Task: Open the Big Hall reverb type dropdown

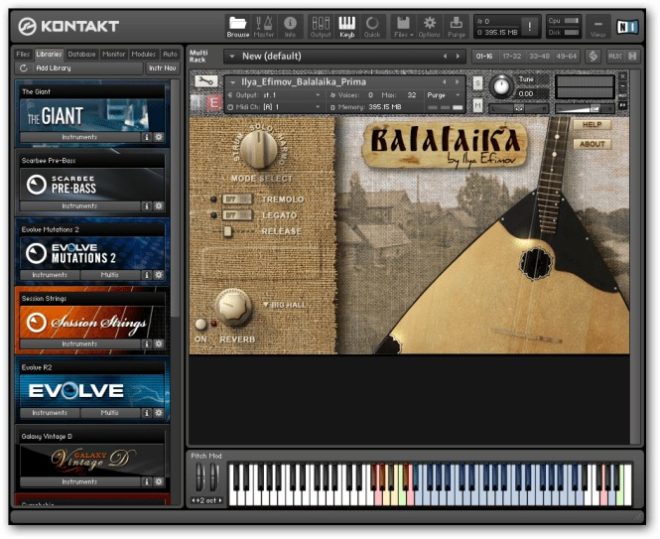Action: [x=285, y=305]
